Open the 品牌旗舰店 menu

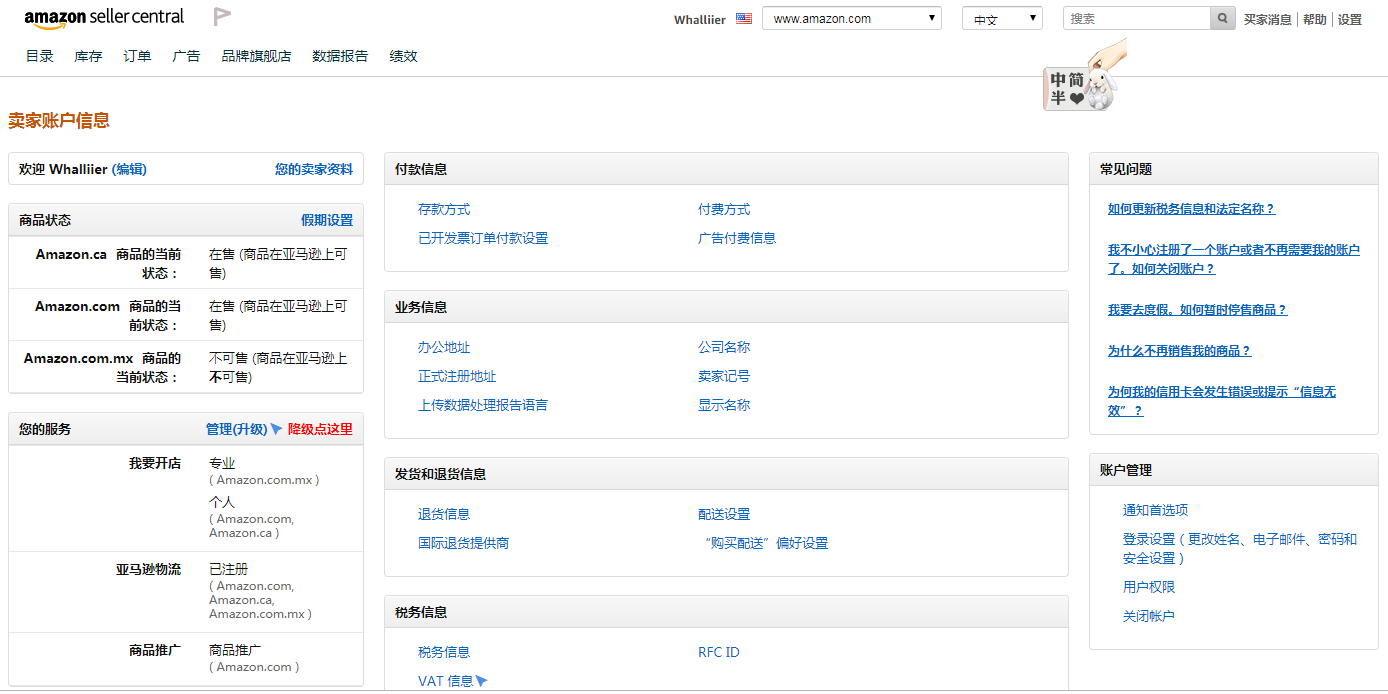point(256,56)
